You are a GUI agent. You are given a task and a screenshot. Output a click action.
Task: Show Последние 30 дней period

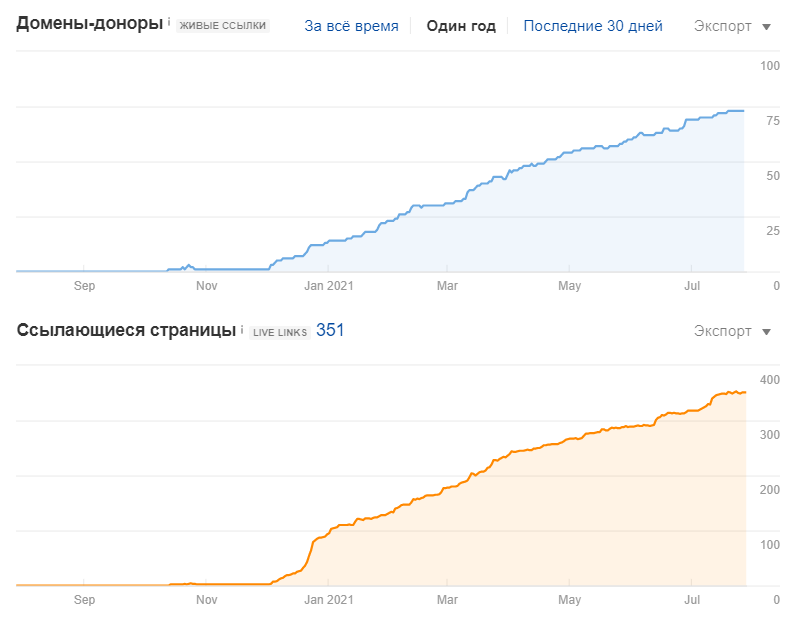pos(593,26)
